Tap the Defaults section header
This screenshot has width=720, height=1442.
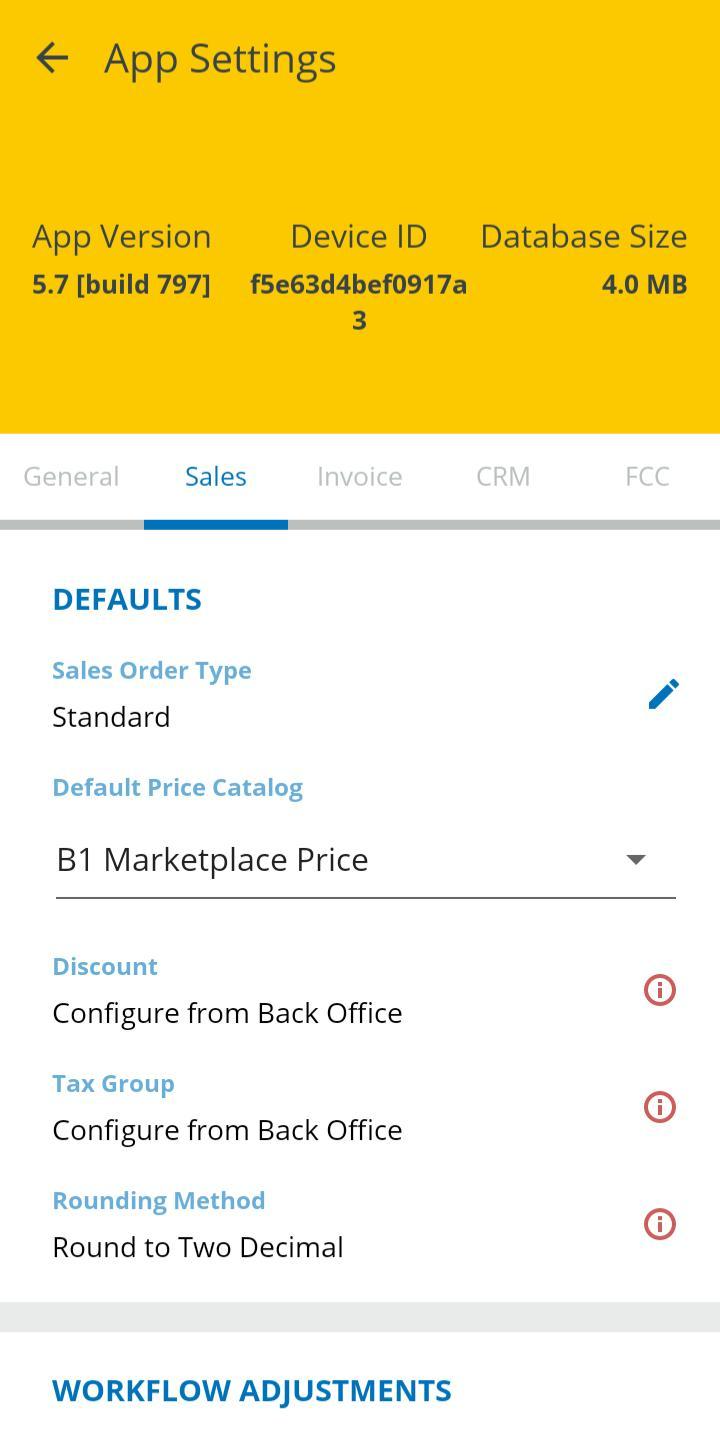(127, 599)
